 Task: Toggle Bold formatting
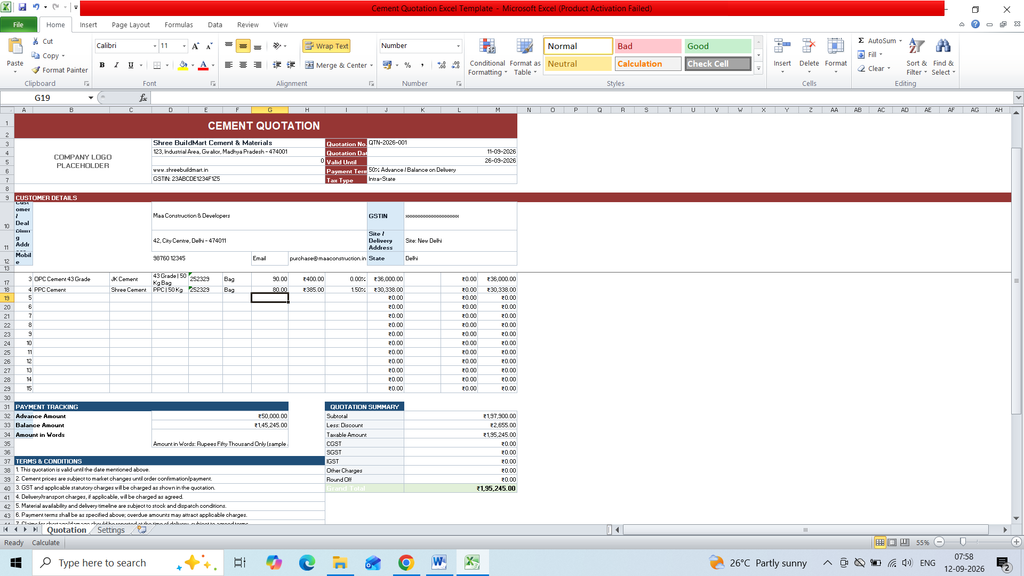(102, 65)
